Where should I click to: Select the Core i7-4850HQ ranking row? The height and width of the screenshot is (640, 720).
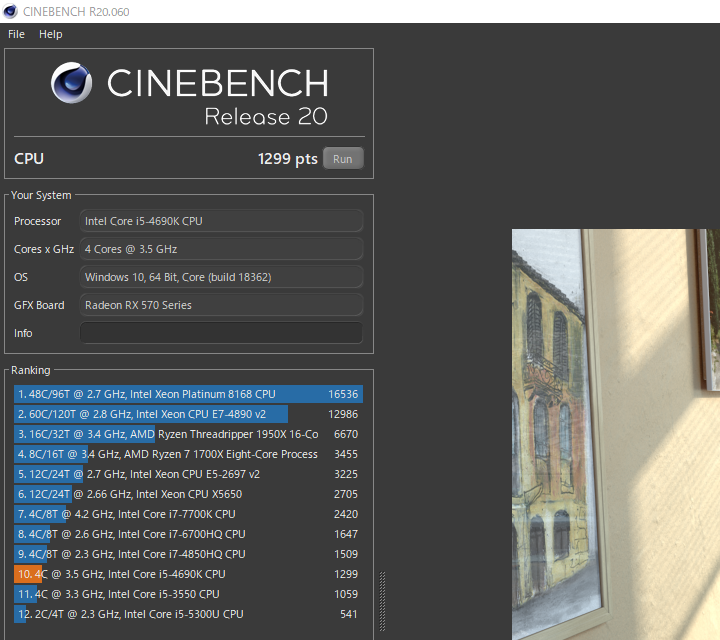[188, 554]
